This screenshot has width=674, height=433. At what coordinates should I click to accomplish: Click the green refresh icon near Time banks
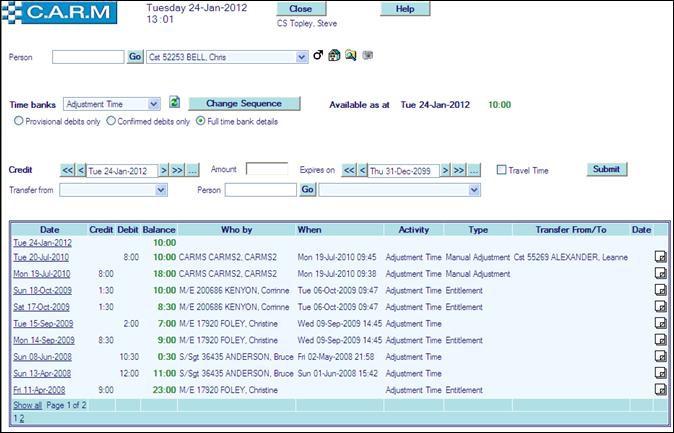(174, 103)
